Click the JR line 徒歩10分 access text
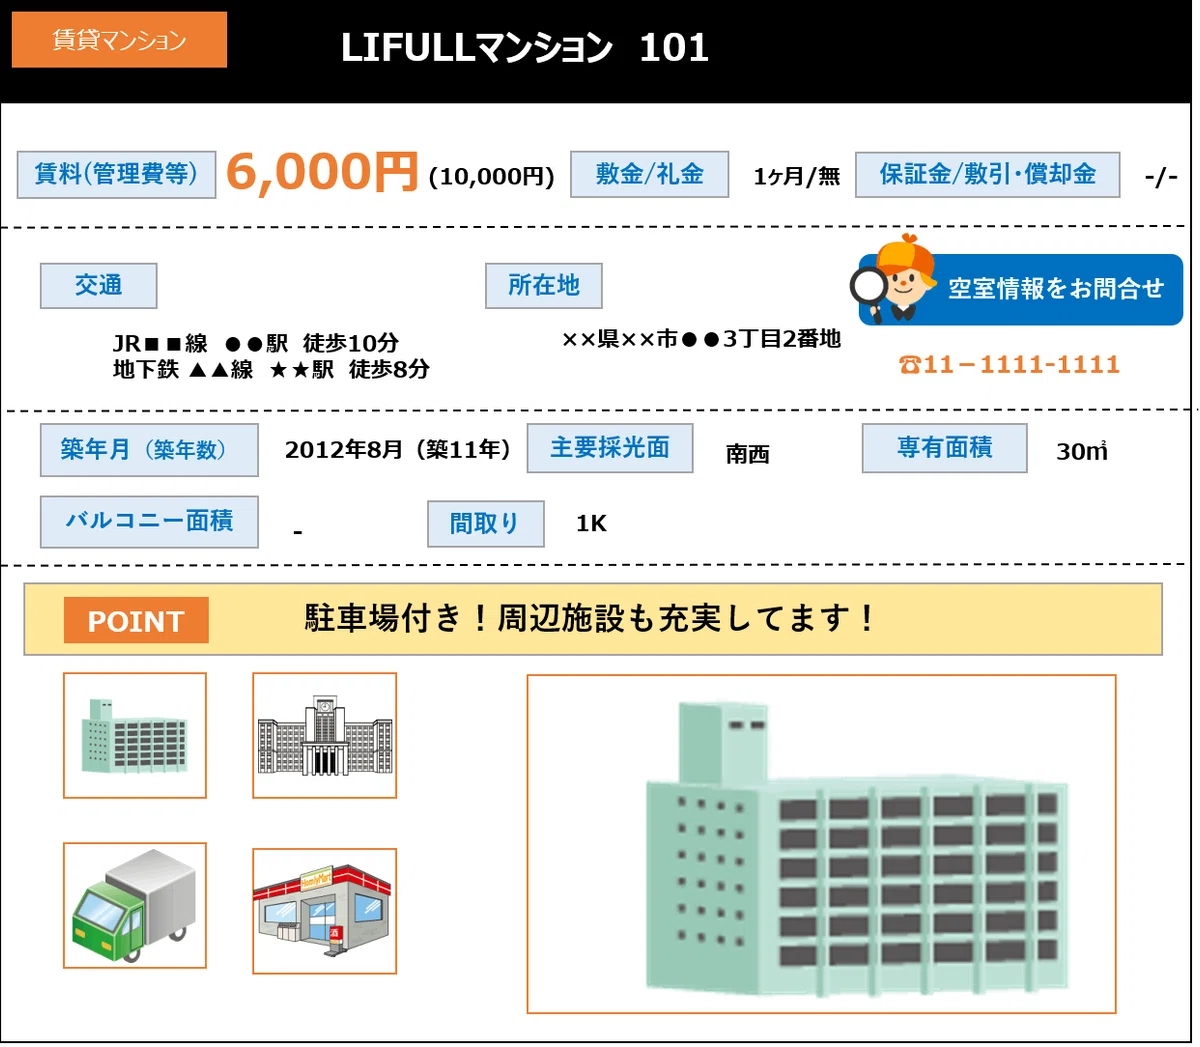1200x1047 pixels. click(256, 343)
